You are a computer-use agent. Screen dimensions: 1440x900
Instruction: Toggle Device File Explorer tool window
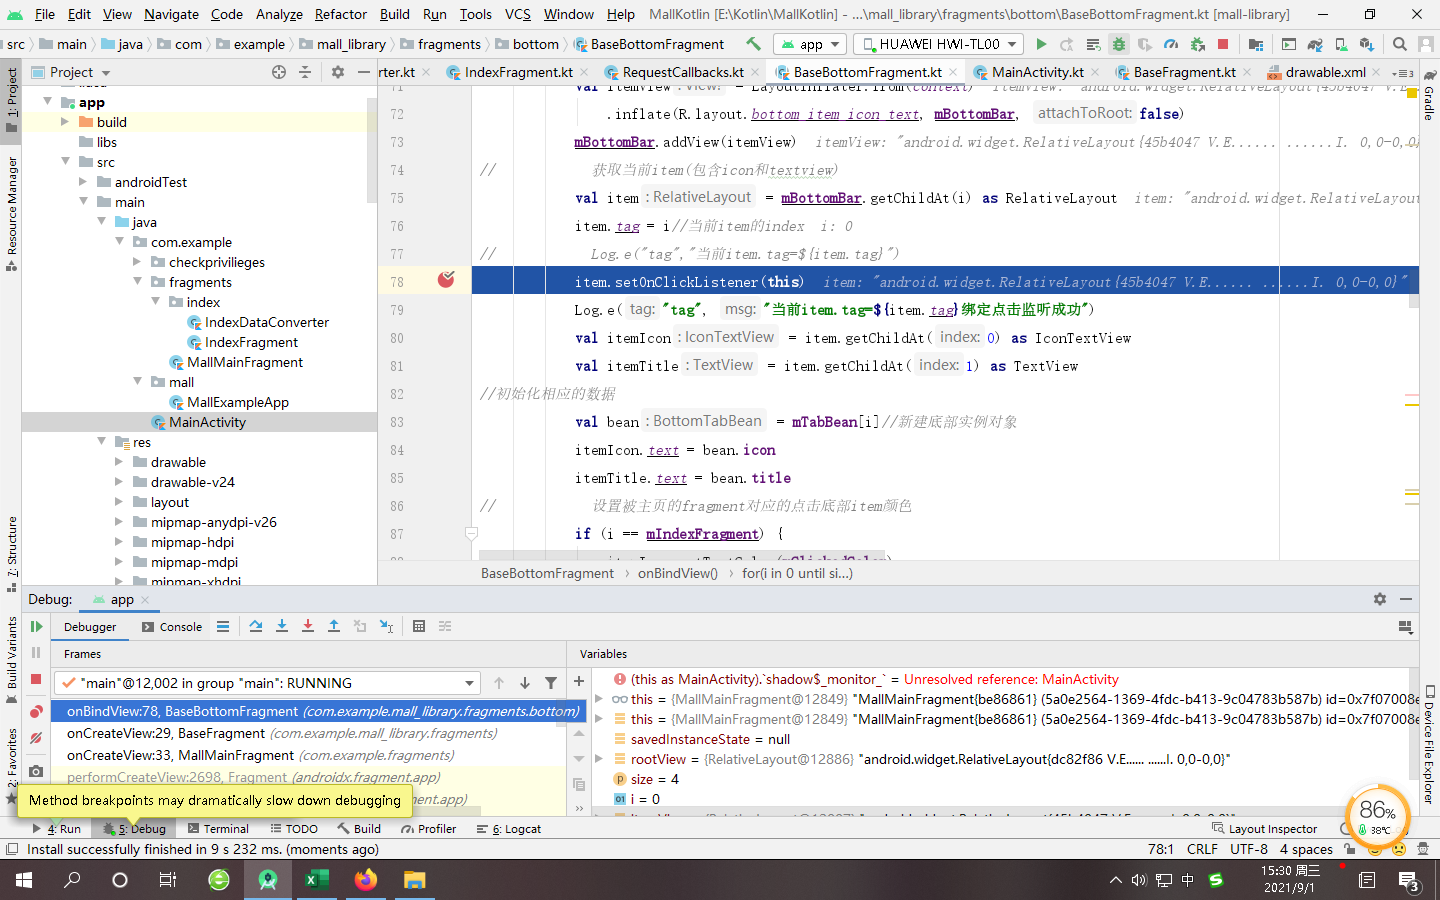pyautogui.click(x=1429, y=745)
